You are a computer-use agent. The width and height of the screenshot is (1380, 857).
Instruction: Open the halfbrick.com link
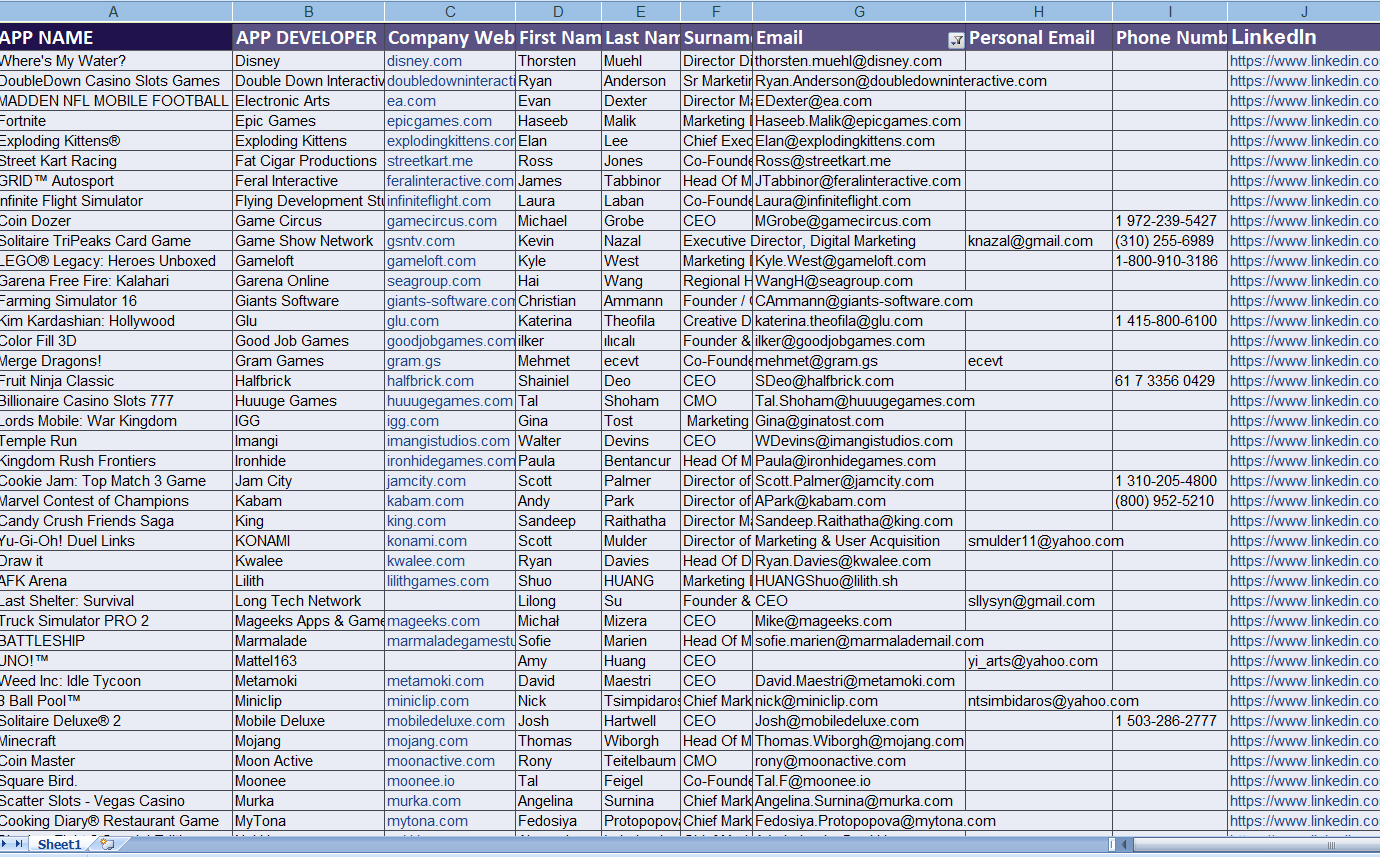(431, 381)
